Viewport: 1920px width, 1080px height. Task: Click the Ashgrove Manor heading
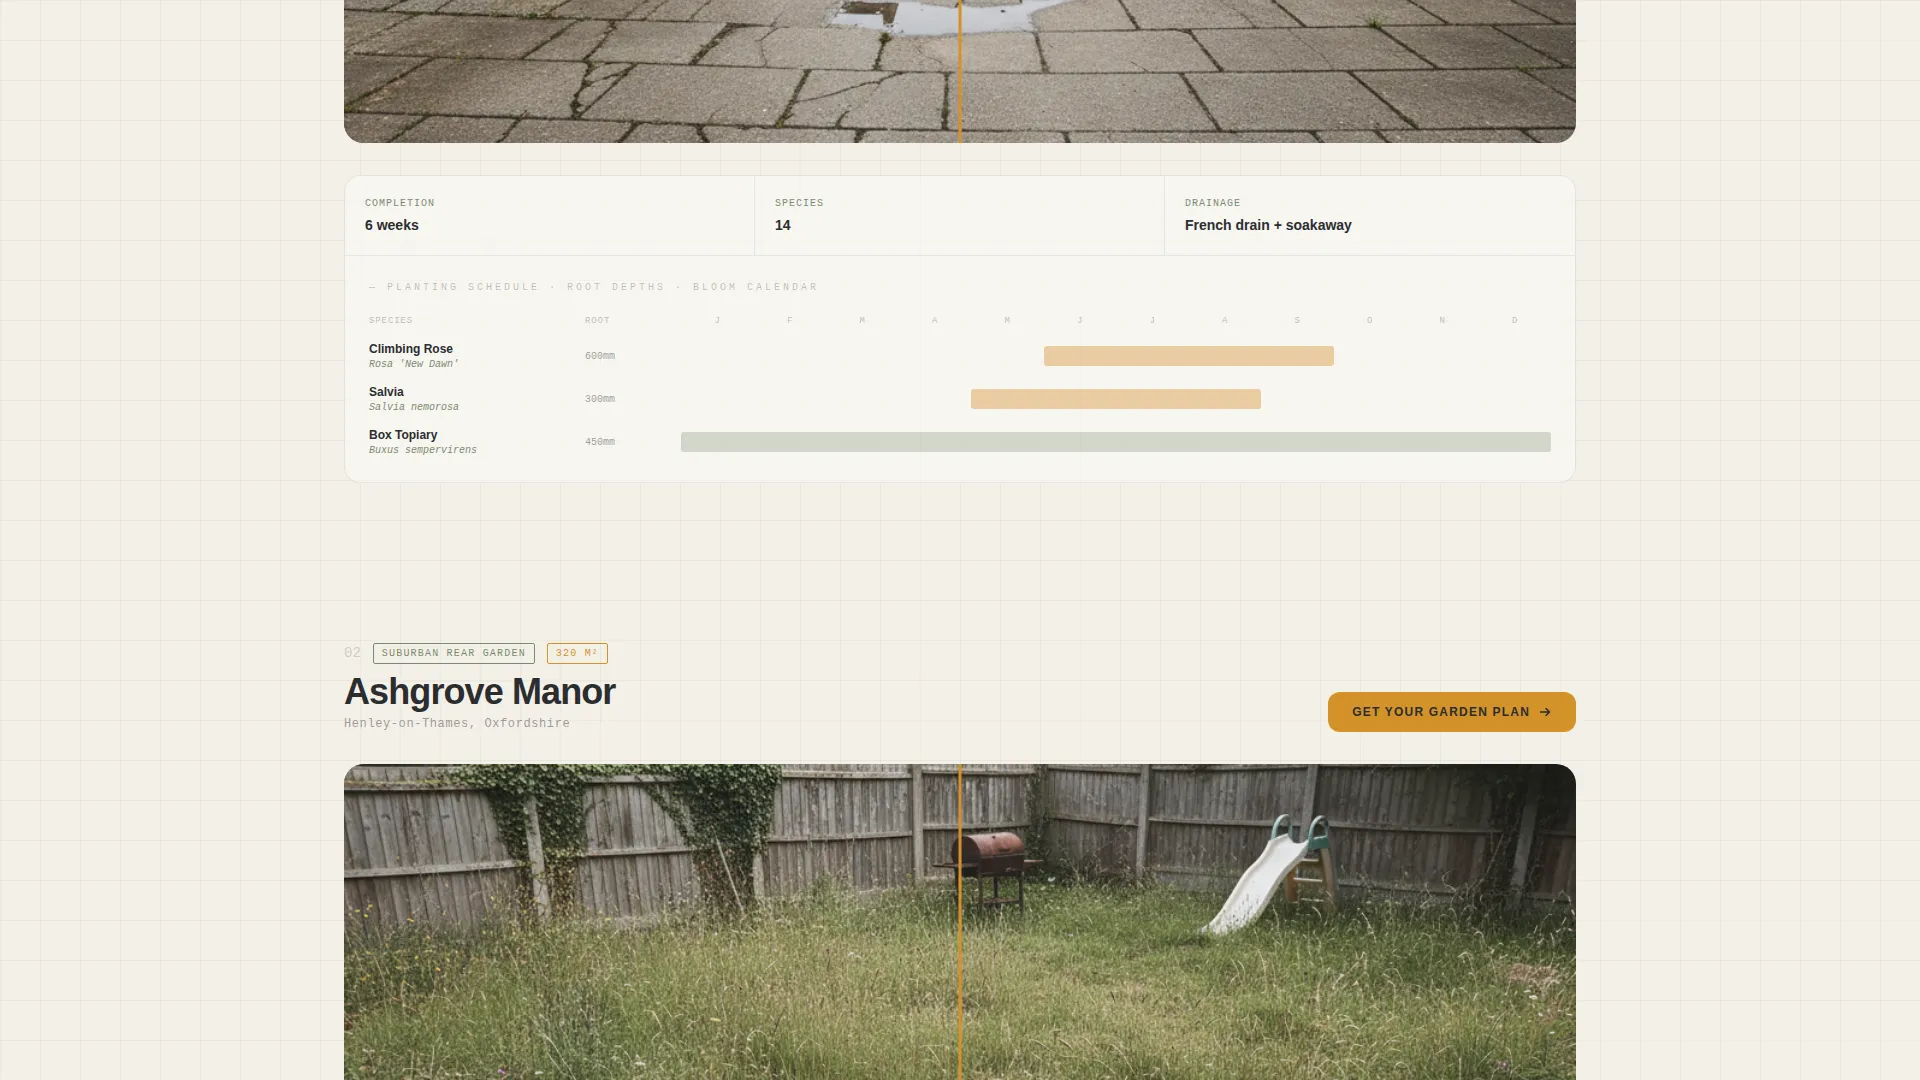[x=480, y=692]
